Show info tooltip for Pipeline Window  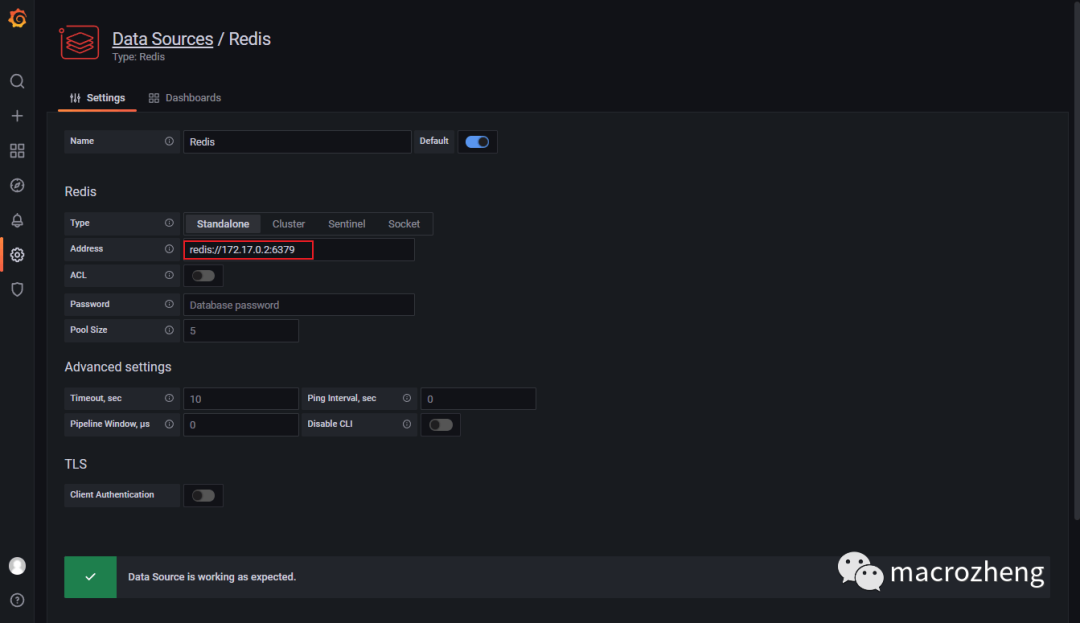pos(169,424)
